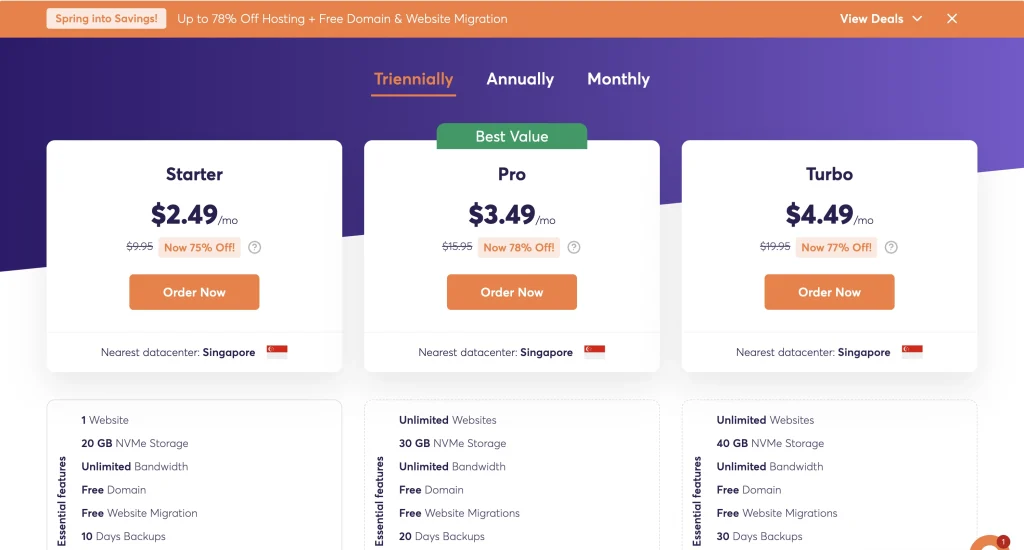Click Singapore flag in Starter plan card
The width and height of the screenshot is (1024, 550).
[x=277, y=351]
